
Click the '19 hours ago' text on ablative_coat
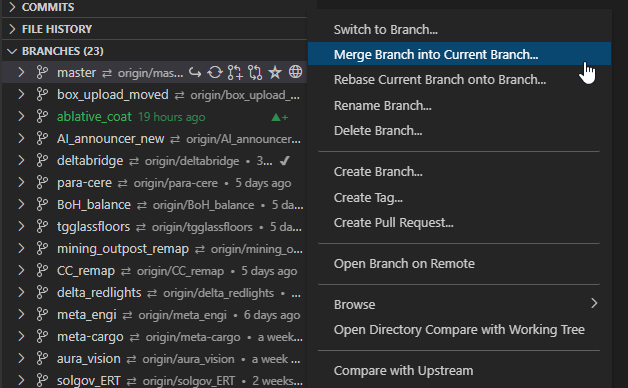(171, 117)
